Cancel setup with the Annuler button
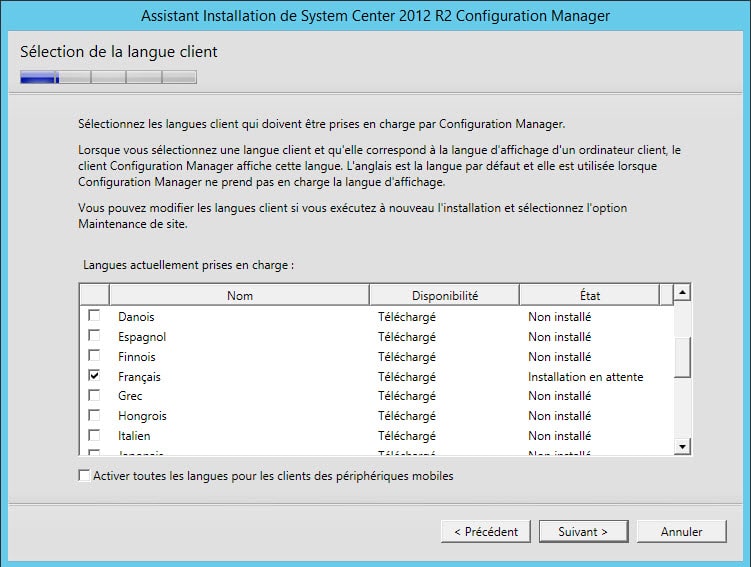This screenshot has width=751, height=567. point(682,532)
